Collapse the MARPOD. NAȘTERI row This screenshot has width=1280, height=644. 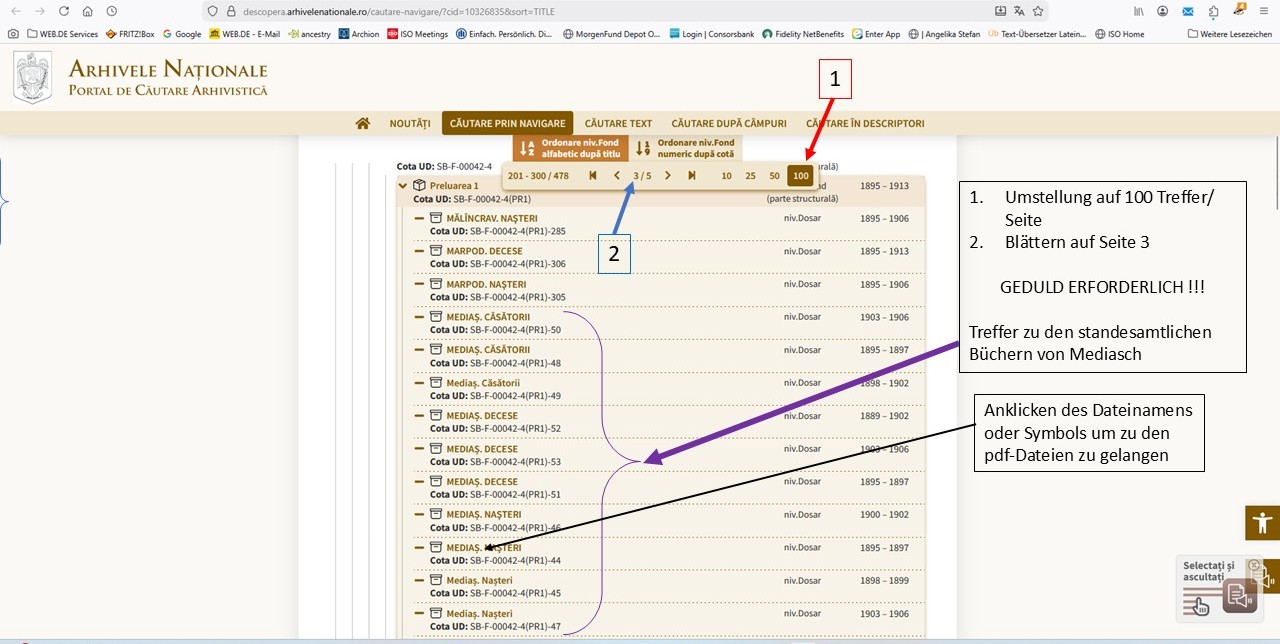pos(420,284)
